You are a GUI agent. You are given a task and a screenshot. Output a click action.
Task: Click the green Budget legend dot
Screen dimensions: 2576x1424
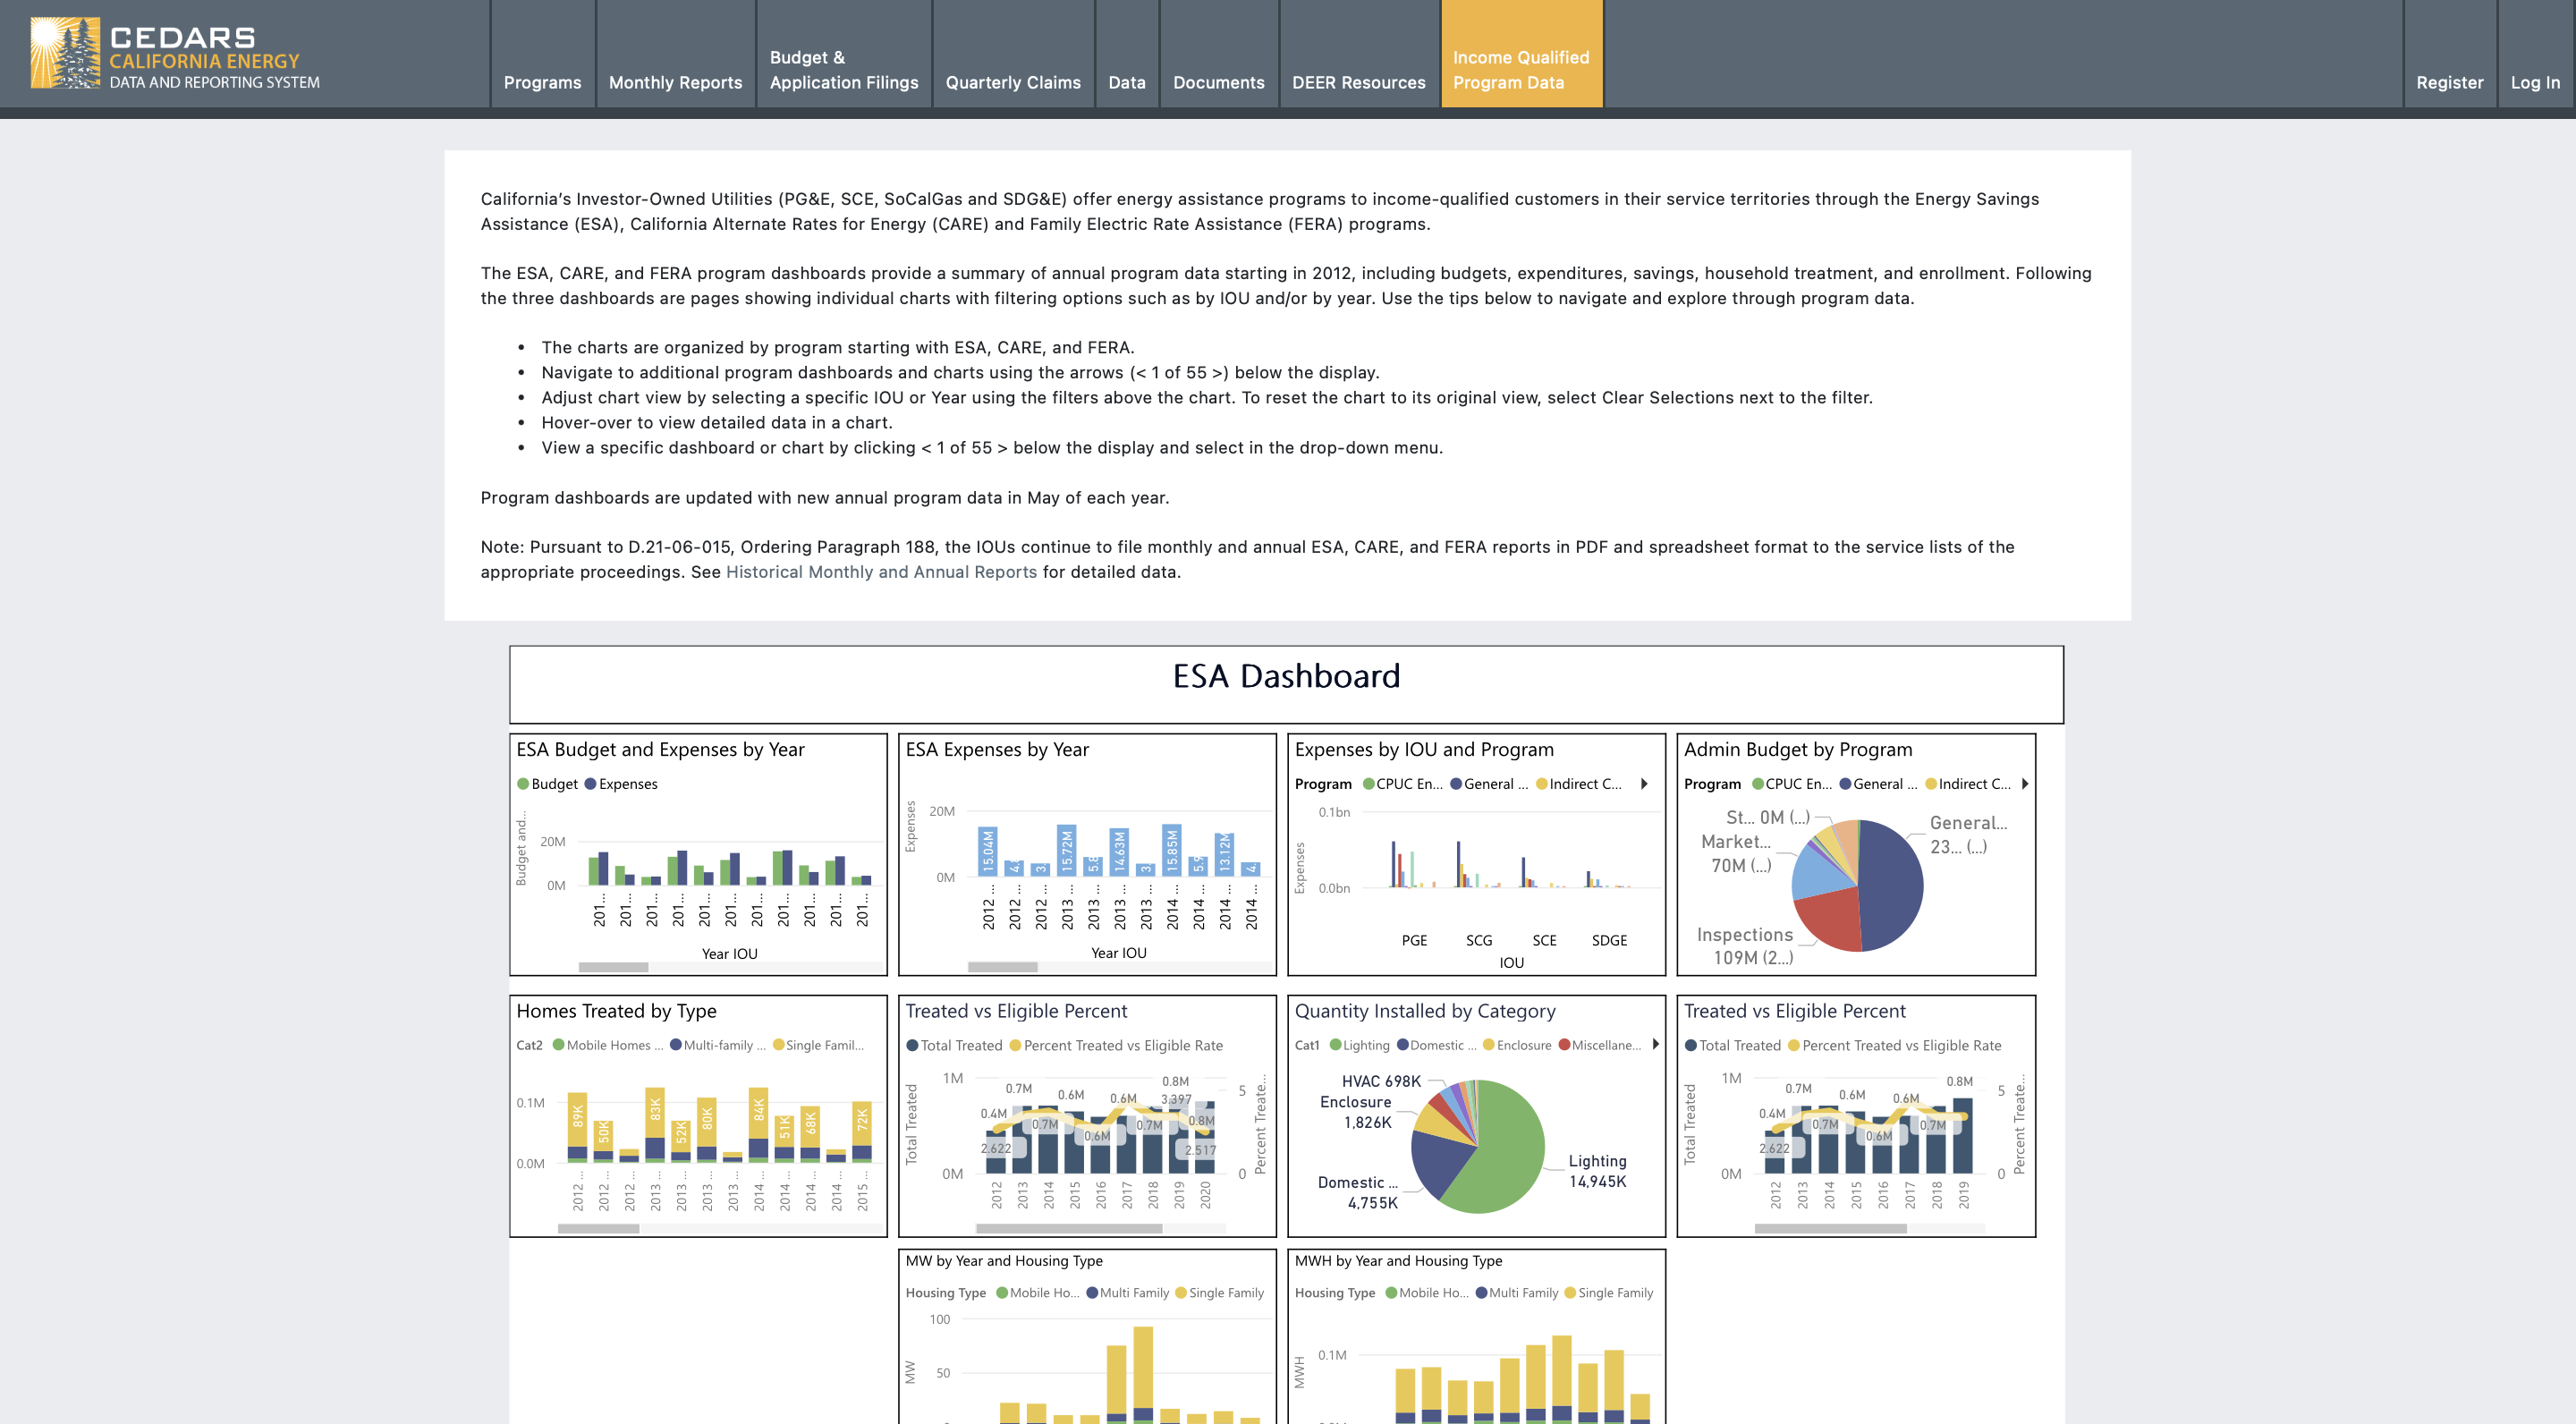pyautogui.click(x=523, y=784)
